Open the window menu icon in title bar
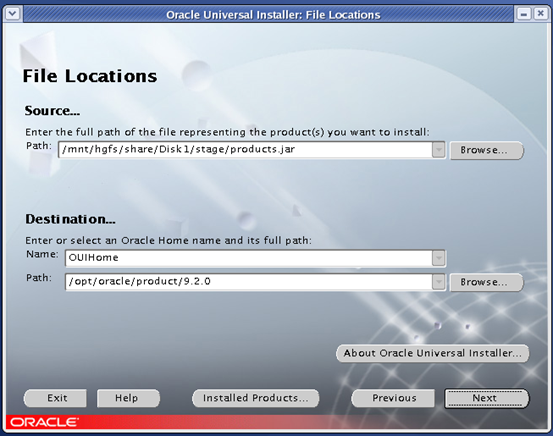 (x=13, y=14)
